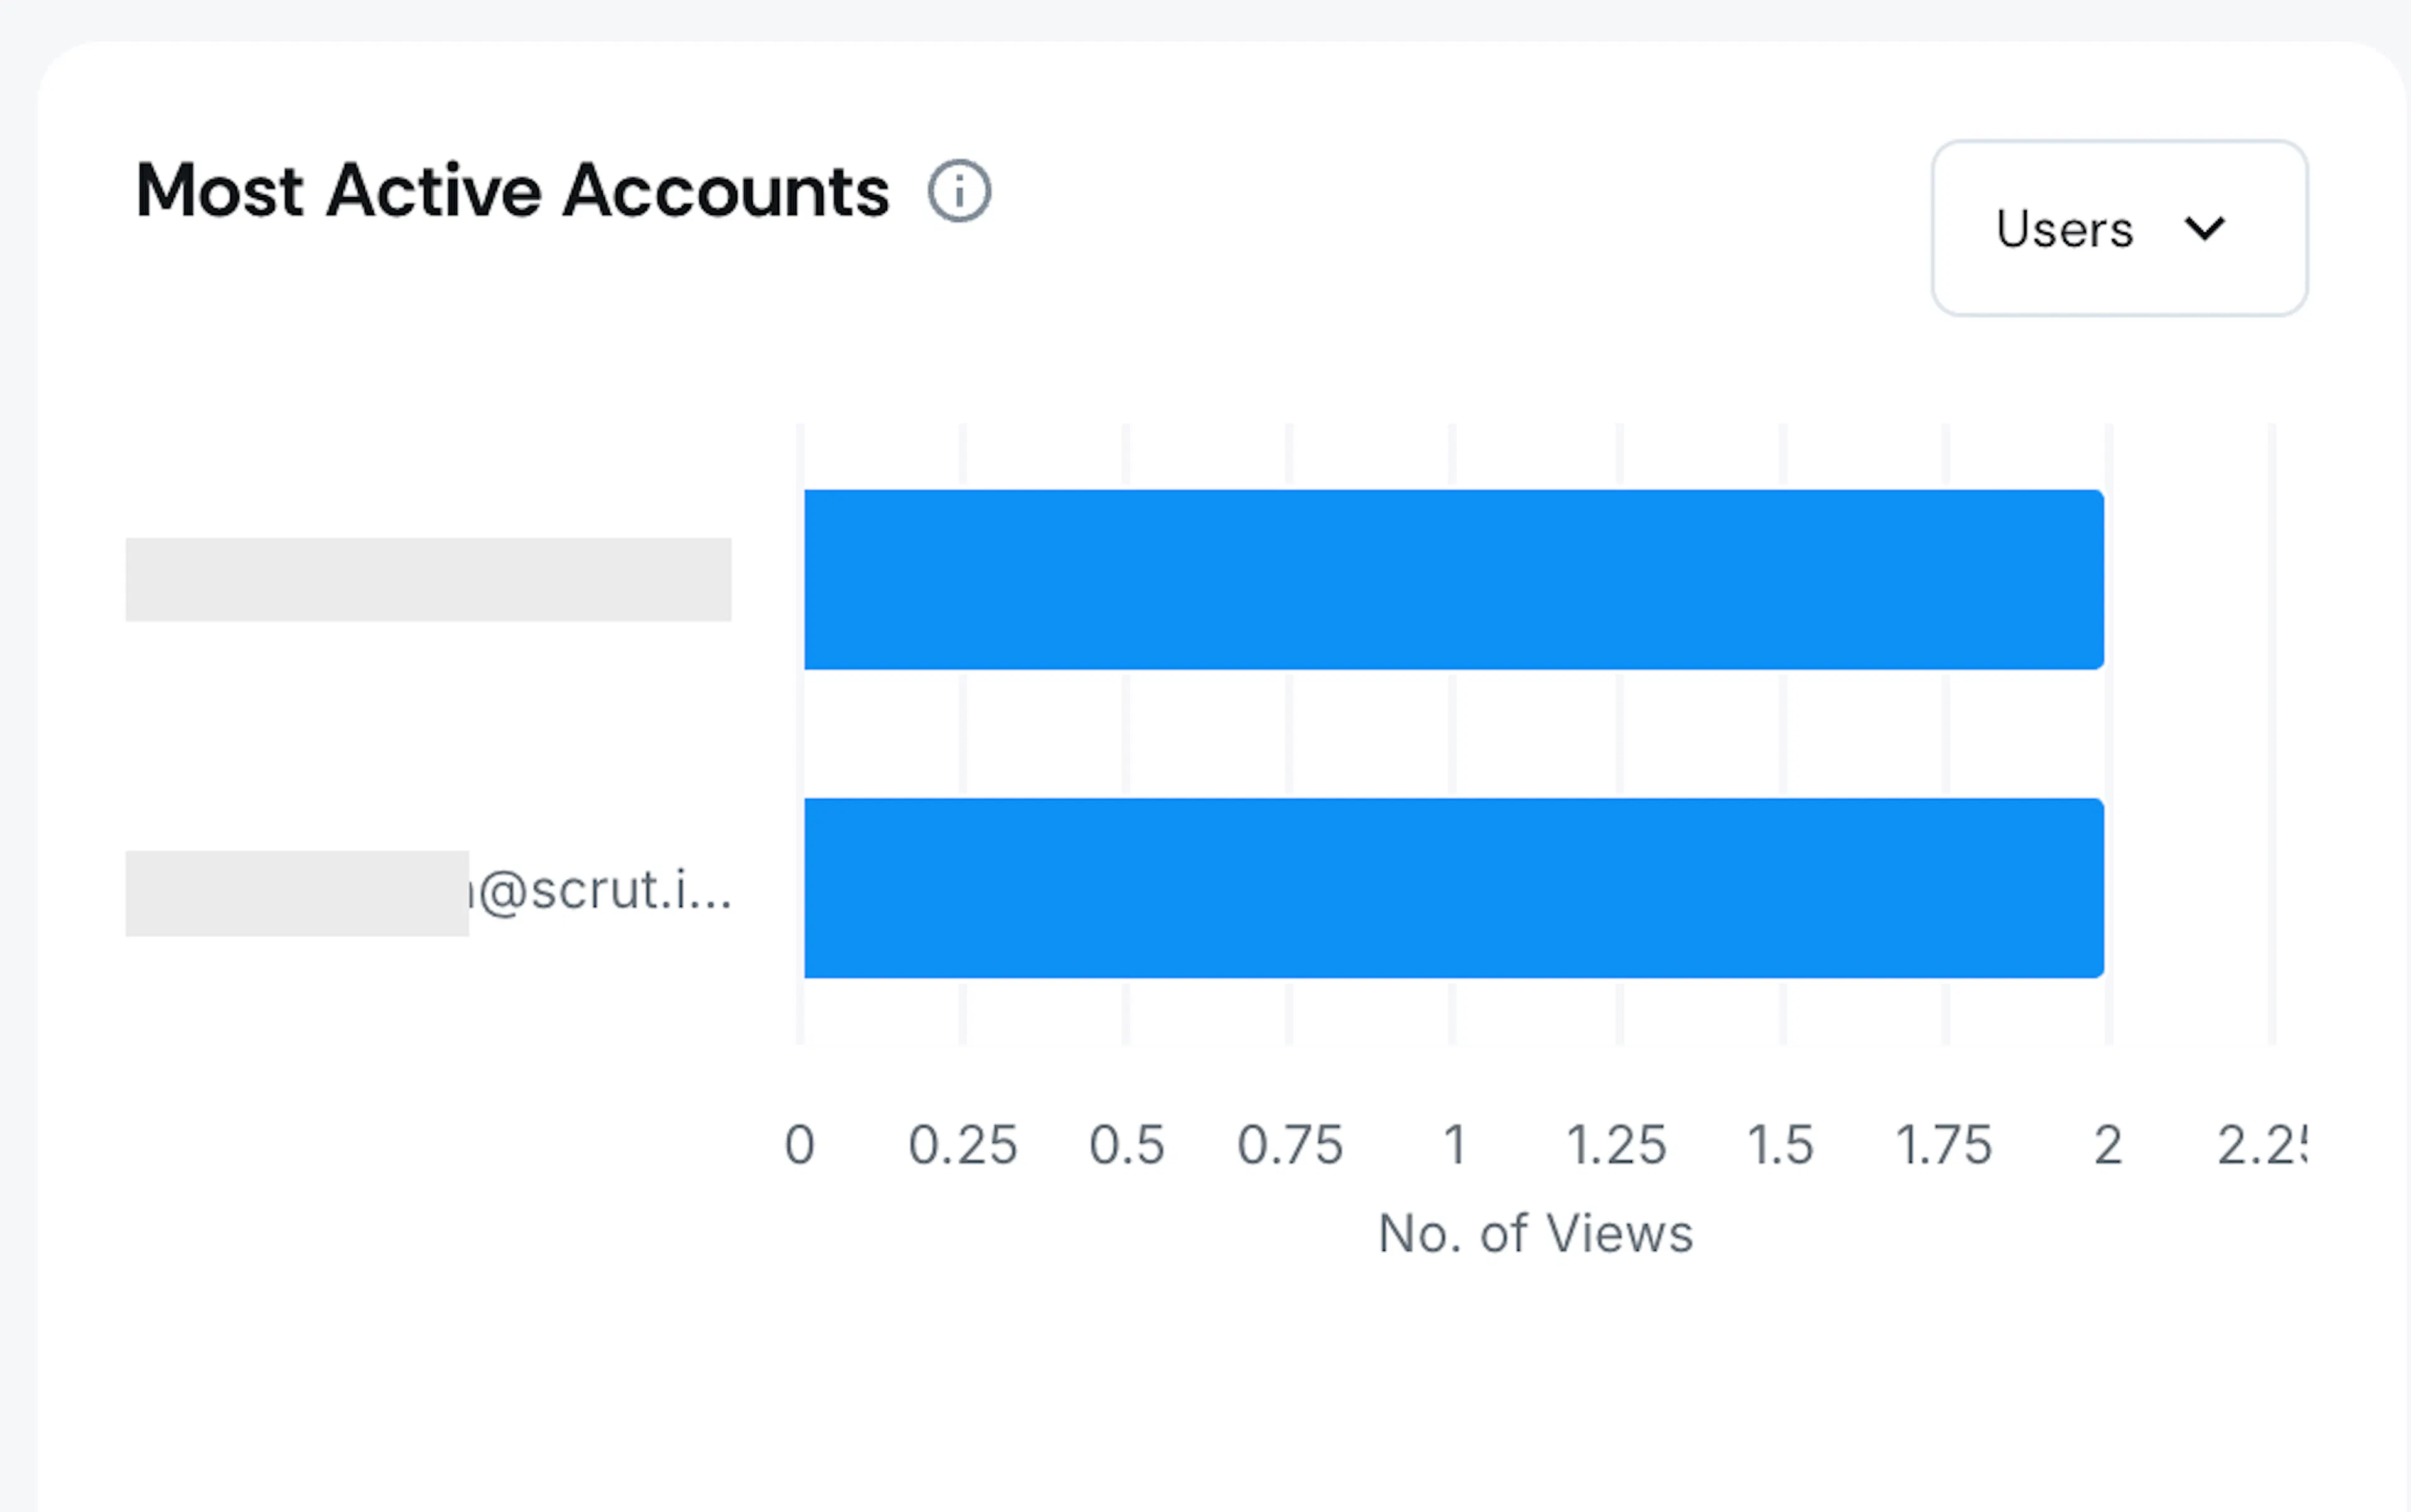Click the Most Active Accounts heading

pyautogui.click(x=512, y=191)
